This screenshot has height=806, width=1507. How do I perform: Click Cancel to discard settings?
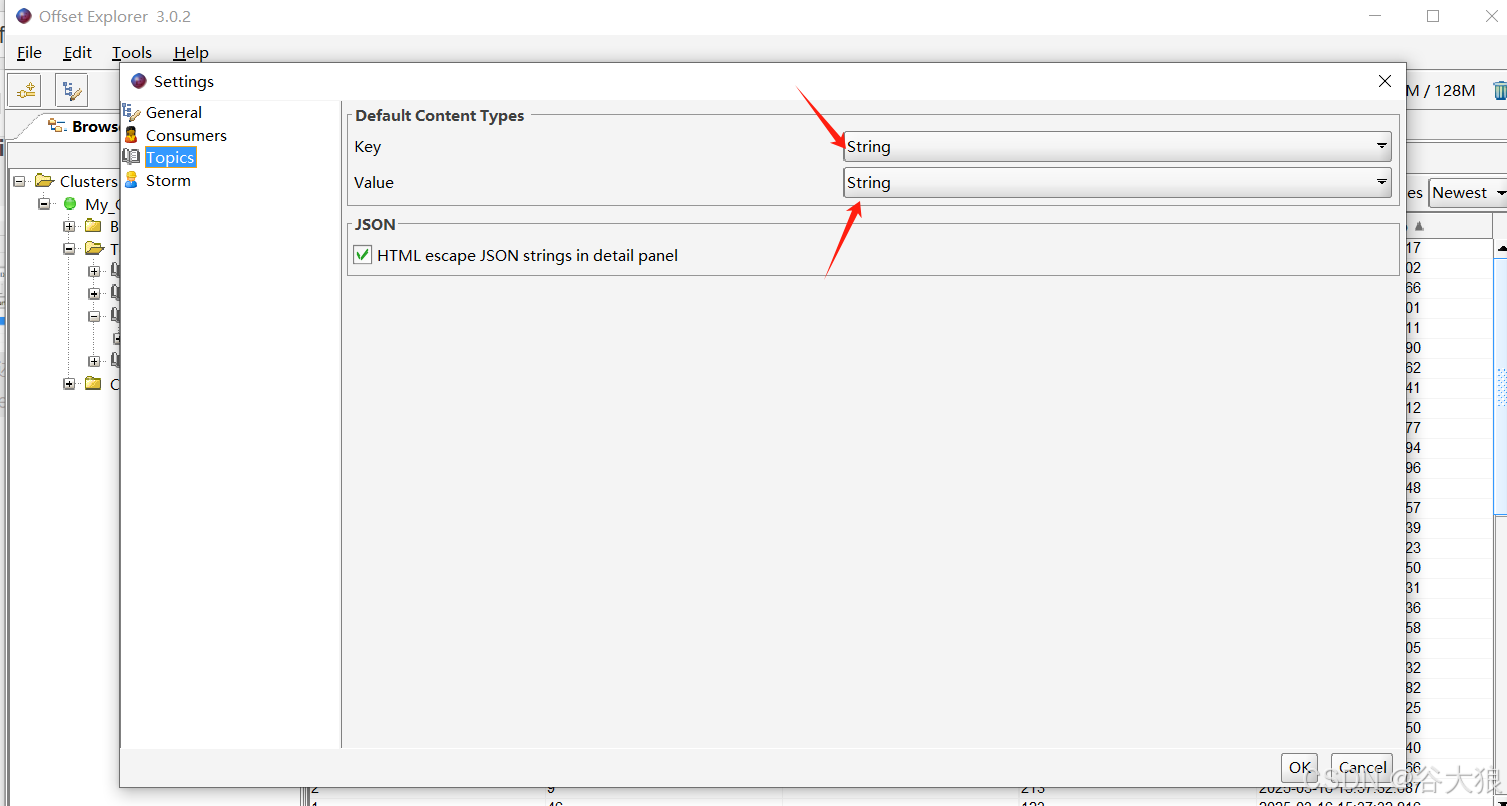[1362, 768]
